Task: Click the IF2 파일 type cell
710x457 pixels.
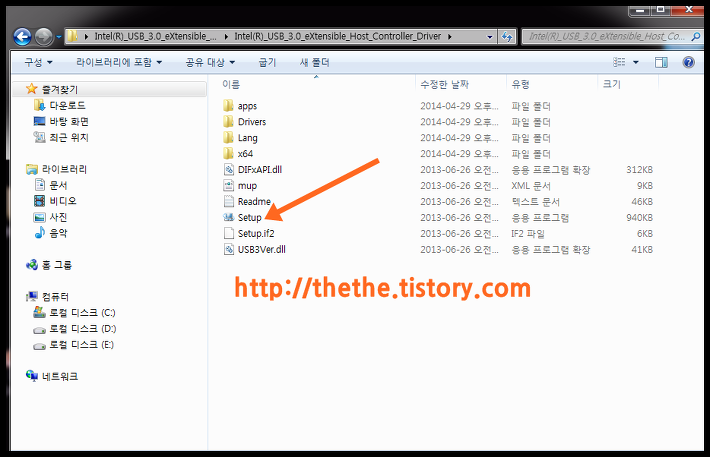Action: point(528,234)
